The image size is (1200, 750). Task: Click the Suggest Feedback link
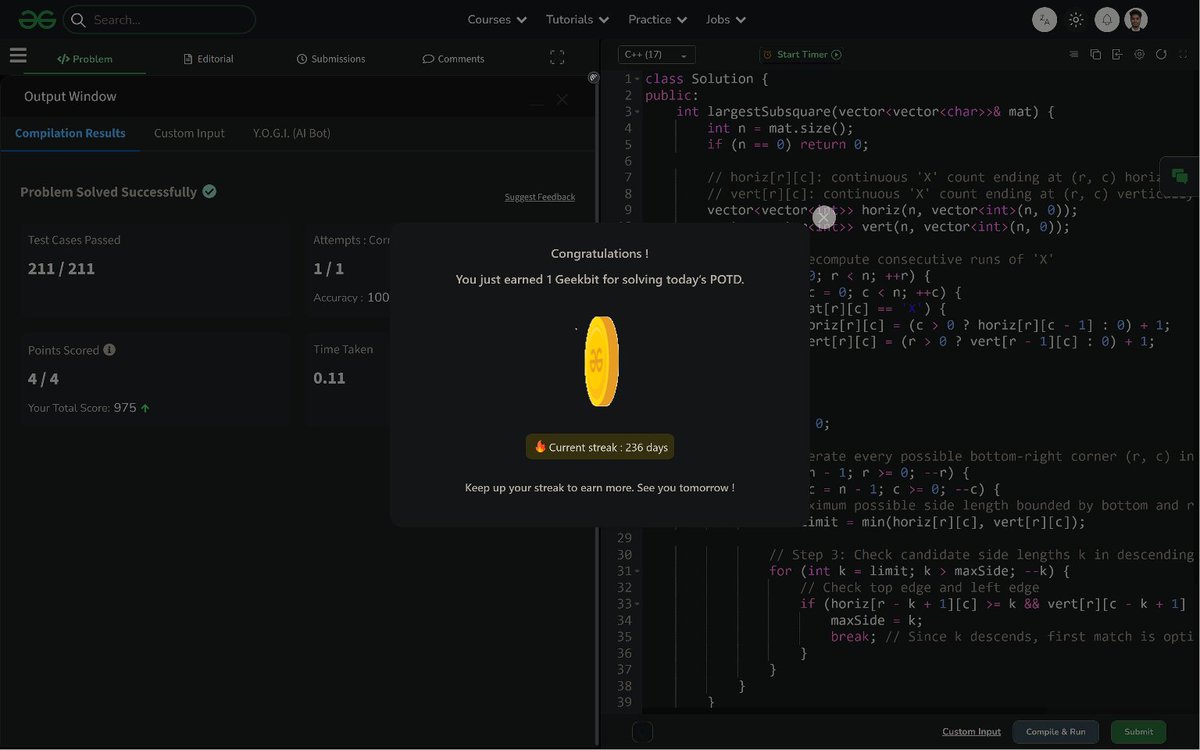point(540,197)
